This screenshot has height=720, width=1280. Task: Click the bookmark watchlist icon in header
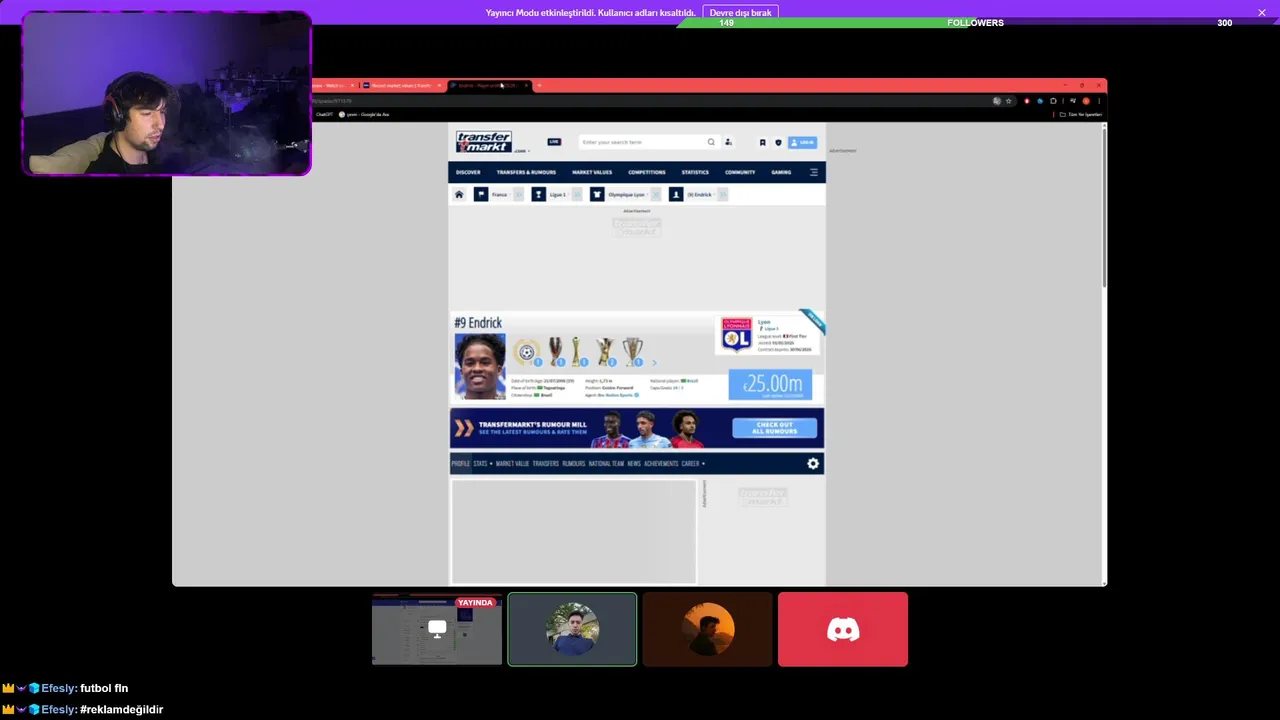click(x=762, y=142)
